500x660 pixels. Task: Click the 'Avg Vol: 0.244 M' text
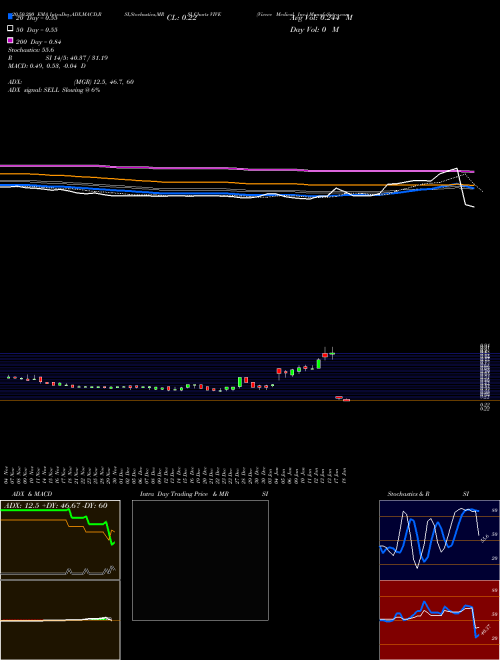click(x=321, y=18)
